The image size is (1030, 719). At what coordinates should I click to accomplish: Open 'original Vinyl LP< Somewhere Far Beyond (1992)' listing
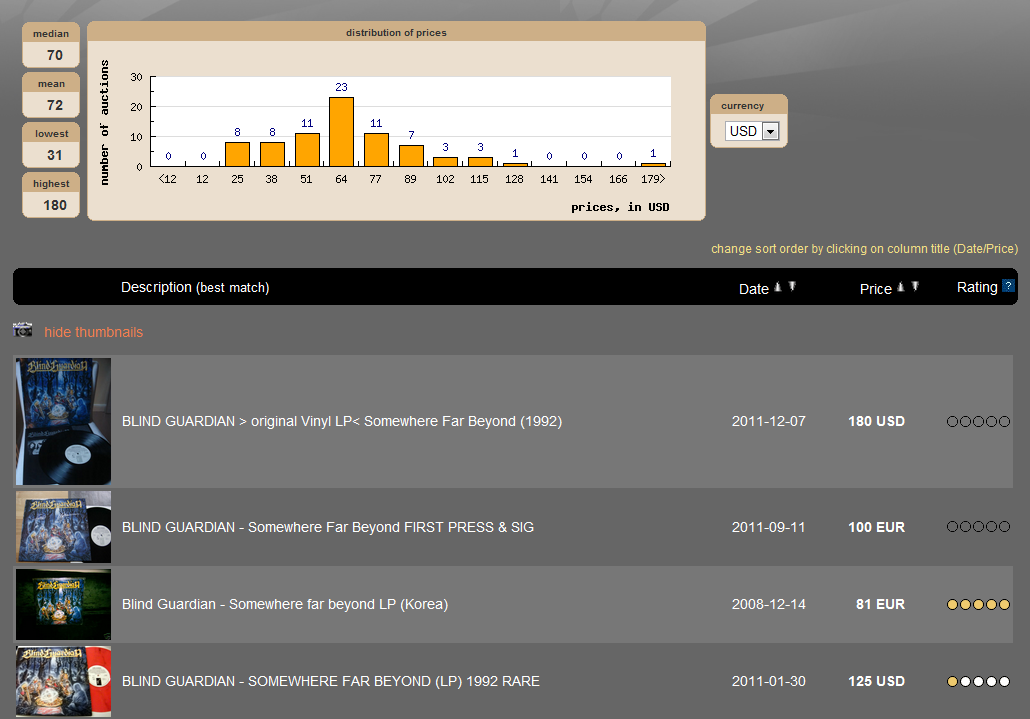point(342,422)
